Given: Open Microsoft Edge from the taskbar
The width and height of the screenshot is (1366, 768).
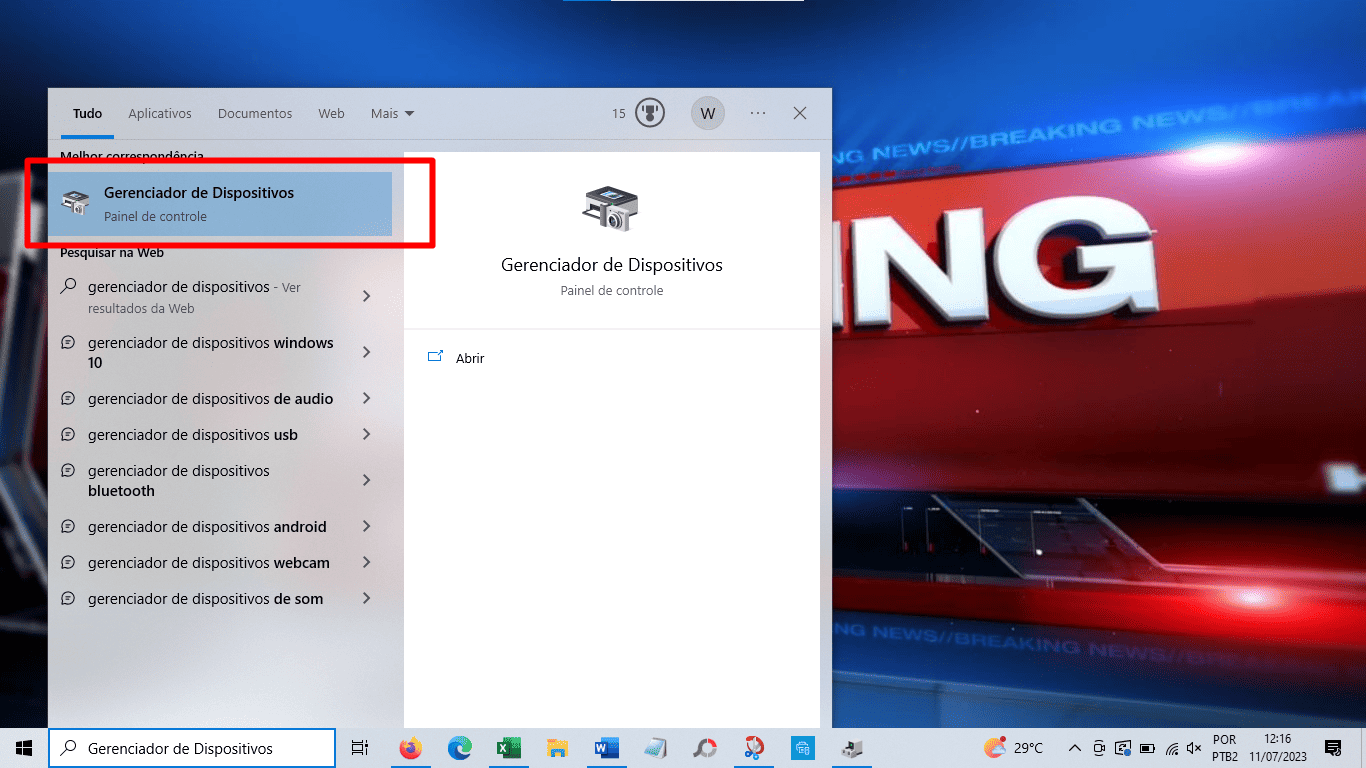Looking at the screenshot, I should (x=459, y=747).
